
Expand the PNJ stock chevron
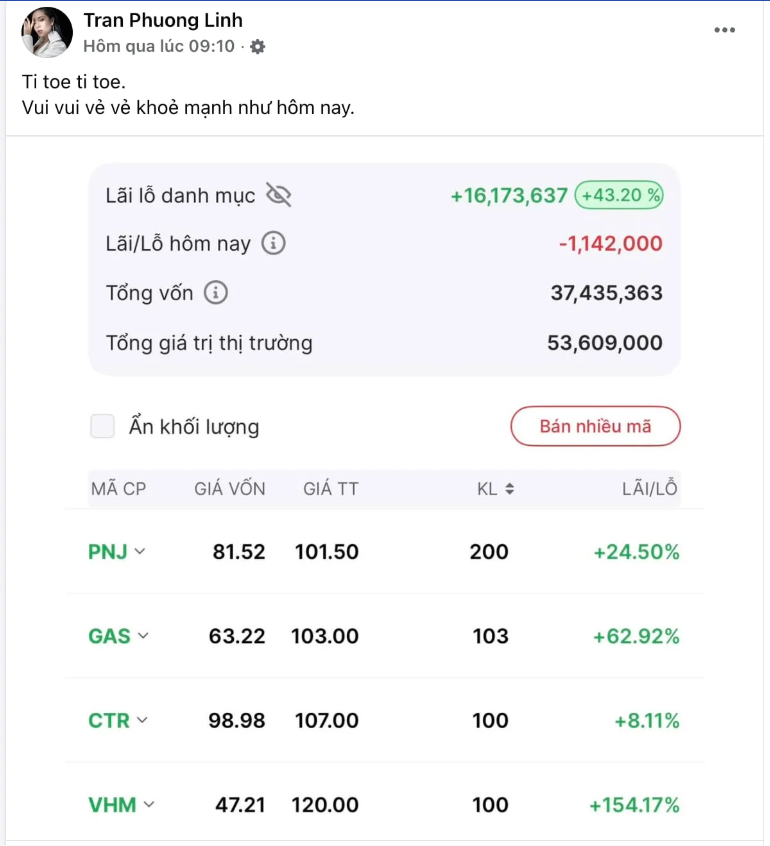[x=140, y=551]
